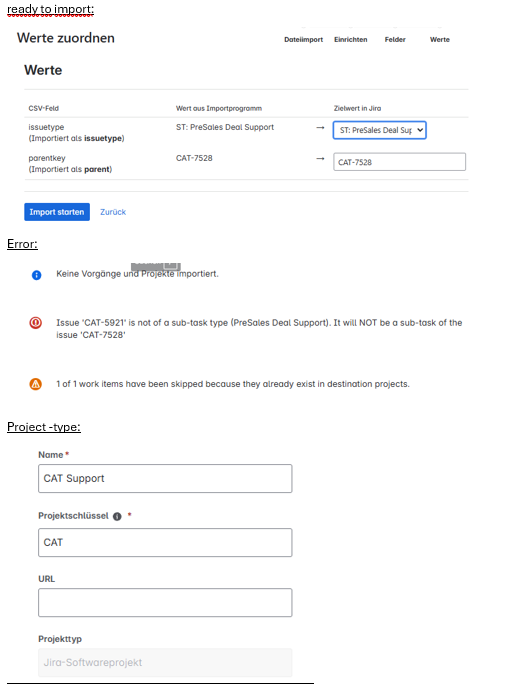
Task: Click the '1 of 1 work items have been skipped' message
Action: click(x=233, y=384)
